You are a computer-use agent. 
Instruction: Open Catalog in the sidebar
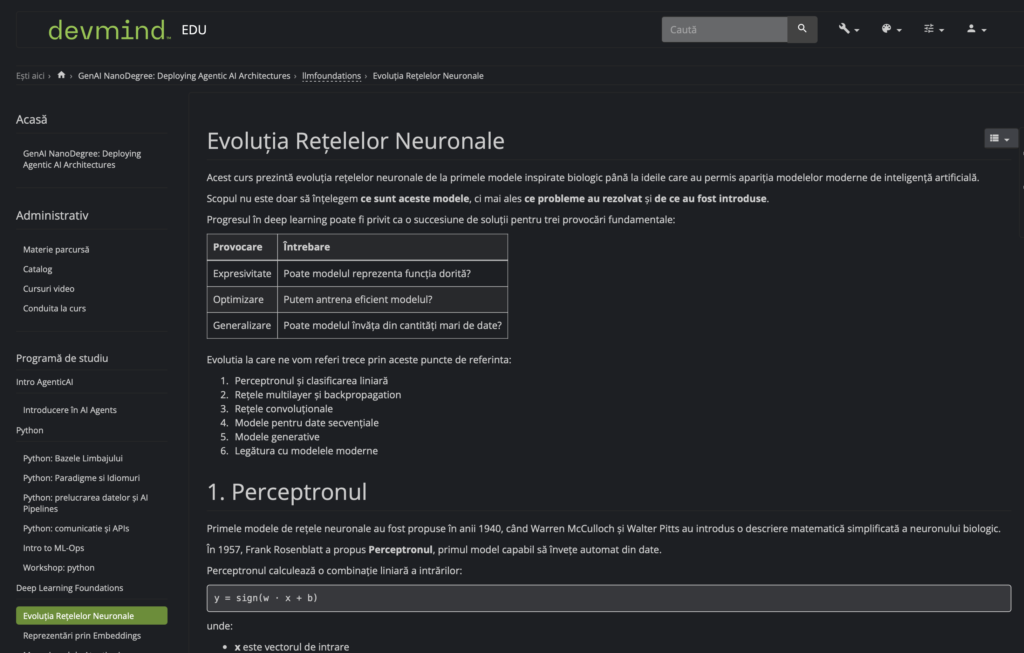coord(37,269)
